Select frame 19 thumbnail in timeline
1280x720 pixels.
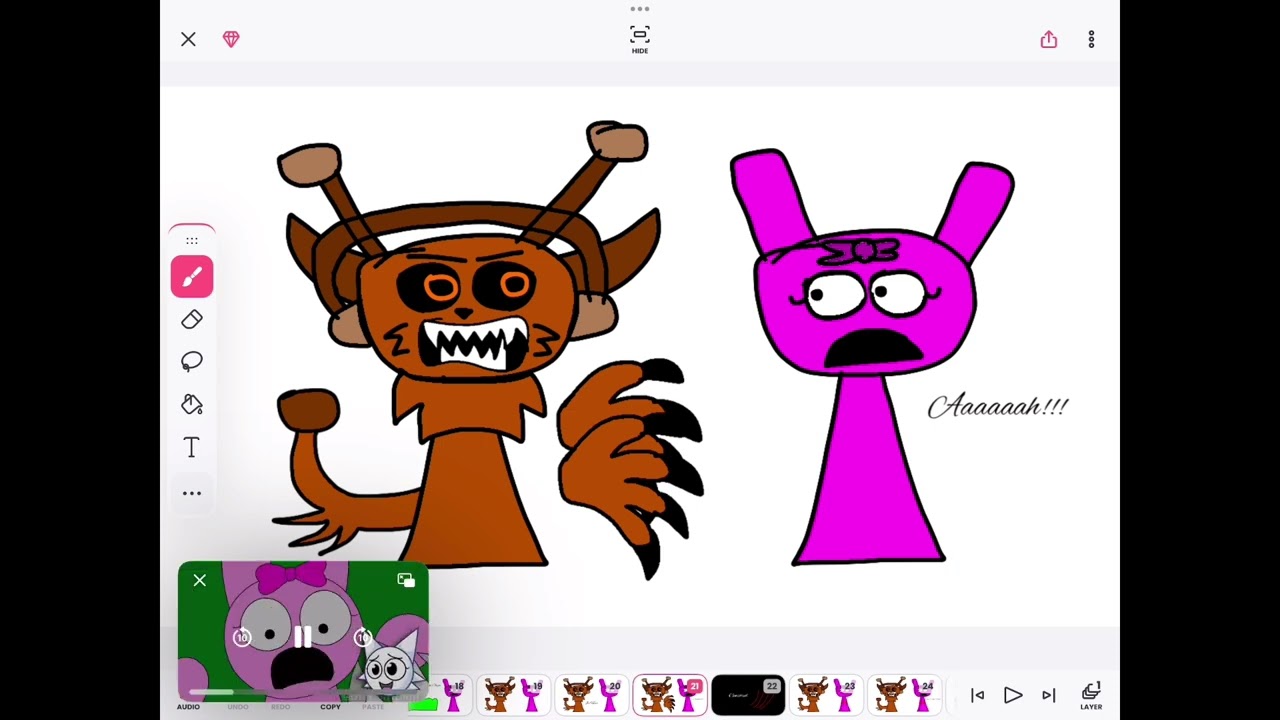tap(513, 695)
